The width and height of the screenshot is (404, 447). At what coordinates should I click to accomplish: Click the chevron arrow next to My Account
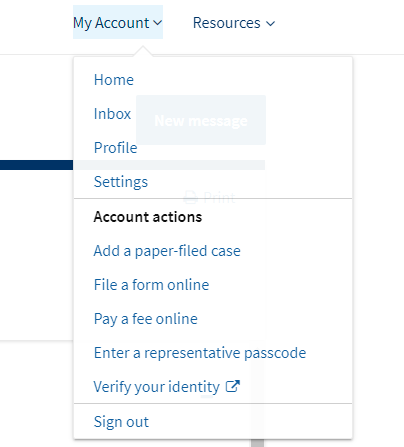(157, 23)
